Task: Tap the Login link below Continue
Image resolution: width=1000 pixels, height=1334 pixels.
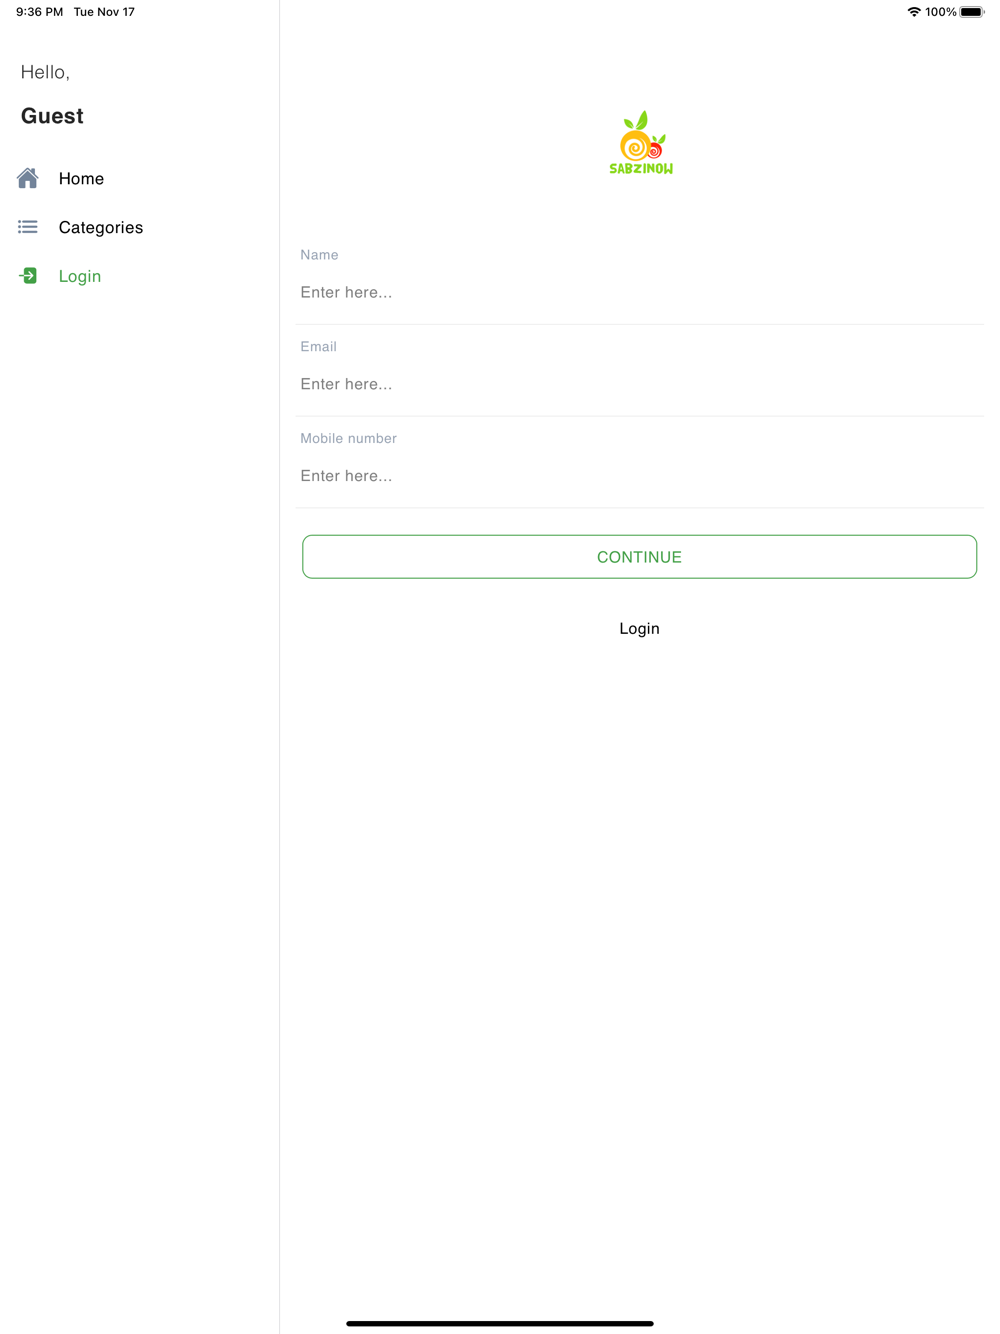Action: pos(640,629)
